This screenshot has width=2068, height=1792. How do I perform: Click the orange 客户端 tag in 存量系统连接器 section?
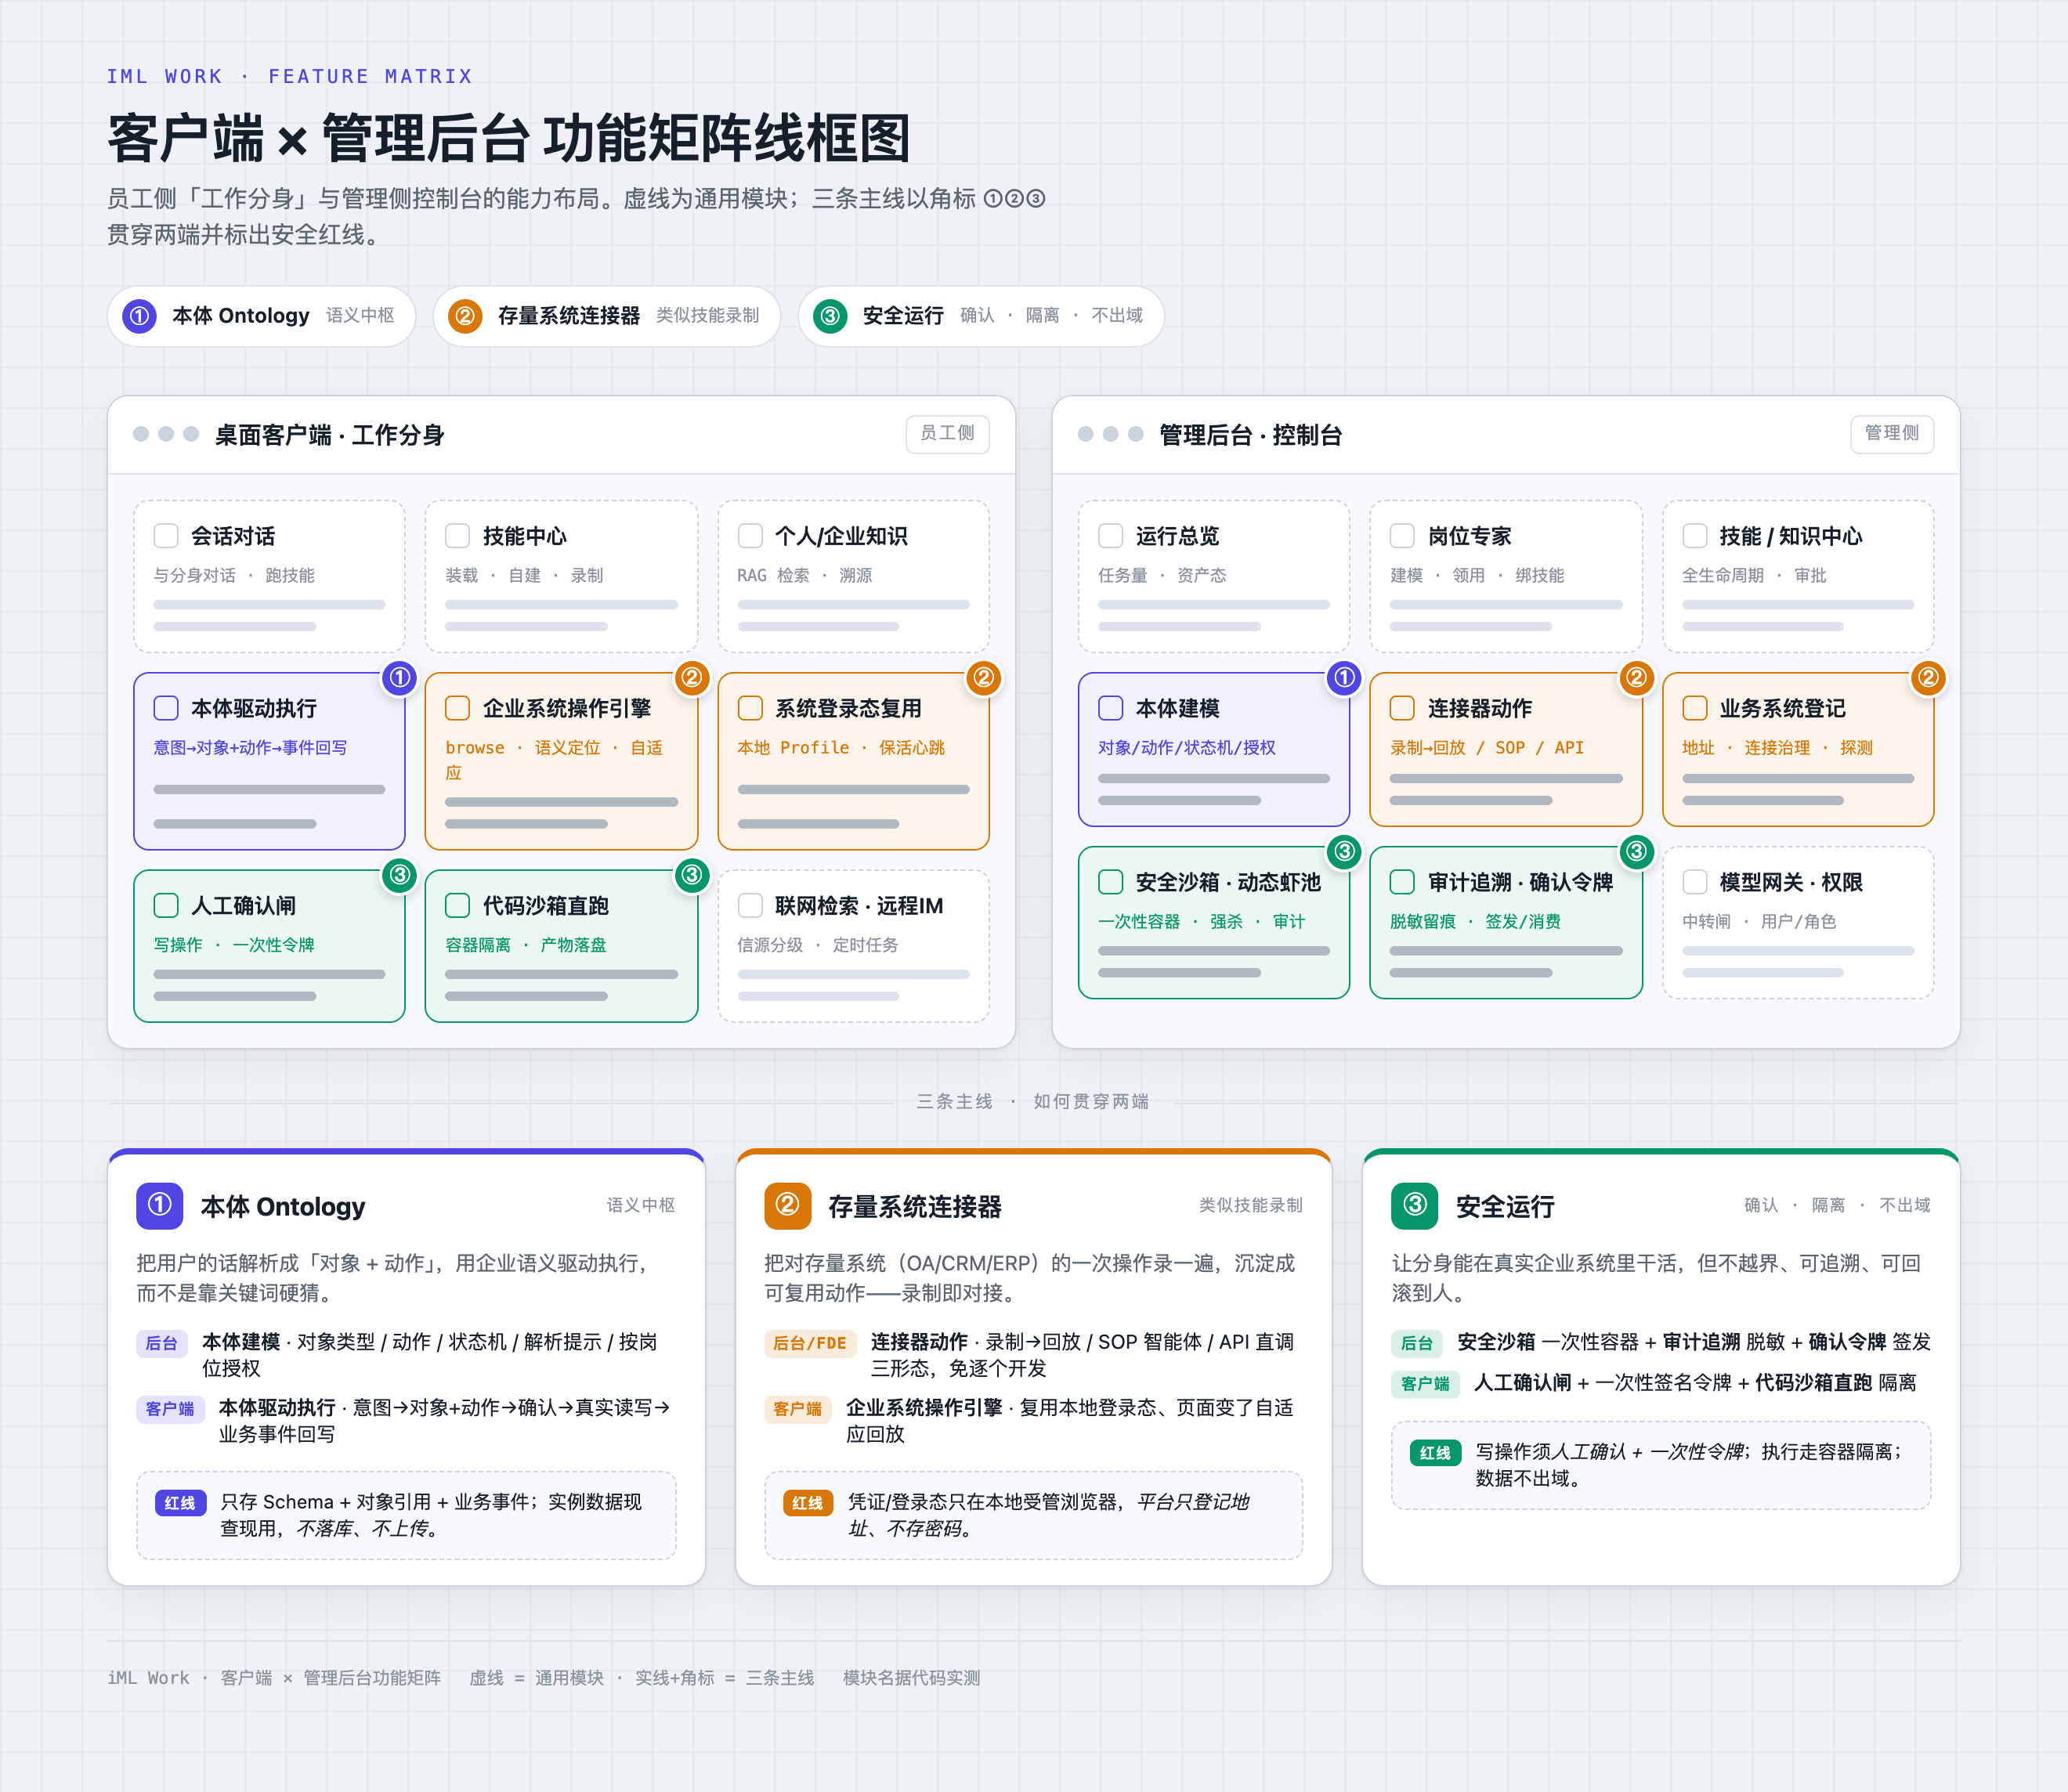click(x=797, y=1409)
